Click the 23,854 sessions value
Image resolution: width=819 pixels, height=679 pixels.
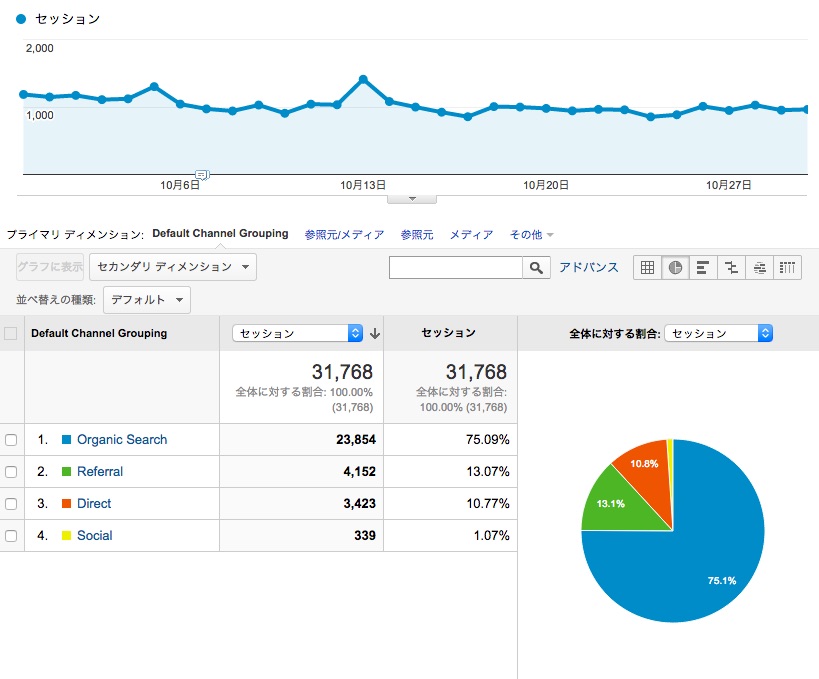pos(356,440)
